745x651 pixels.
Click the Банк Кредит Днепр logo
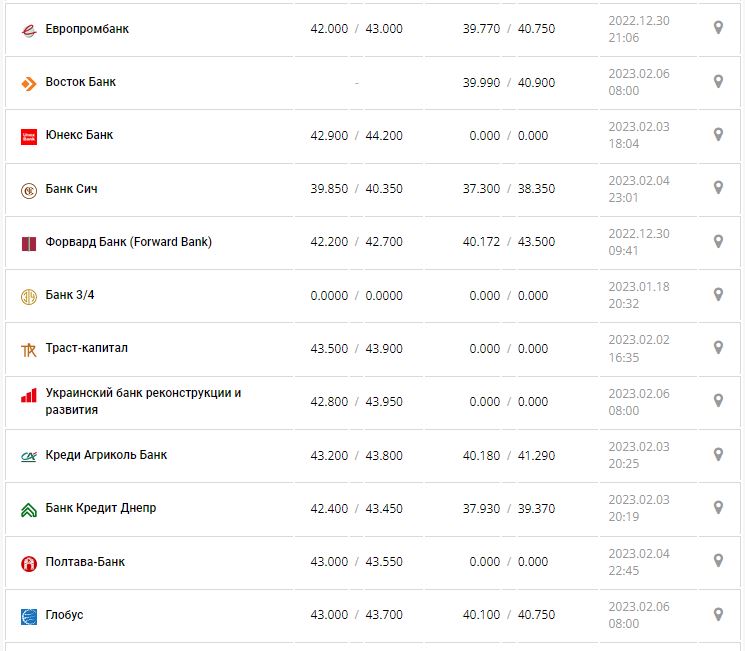click(x=28, y=509)
